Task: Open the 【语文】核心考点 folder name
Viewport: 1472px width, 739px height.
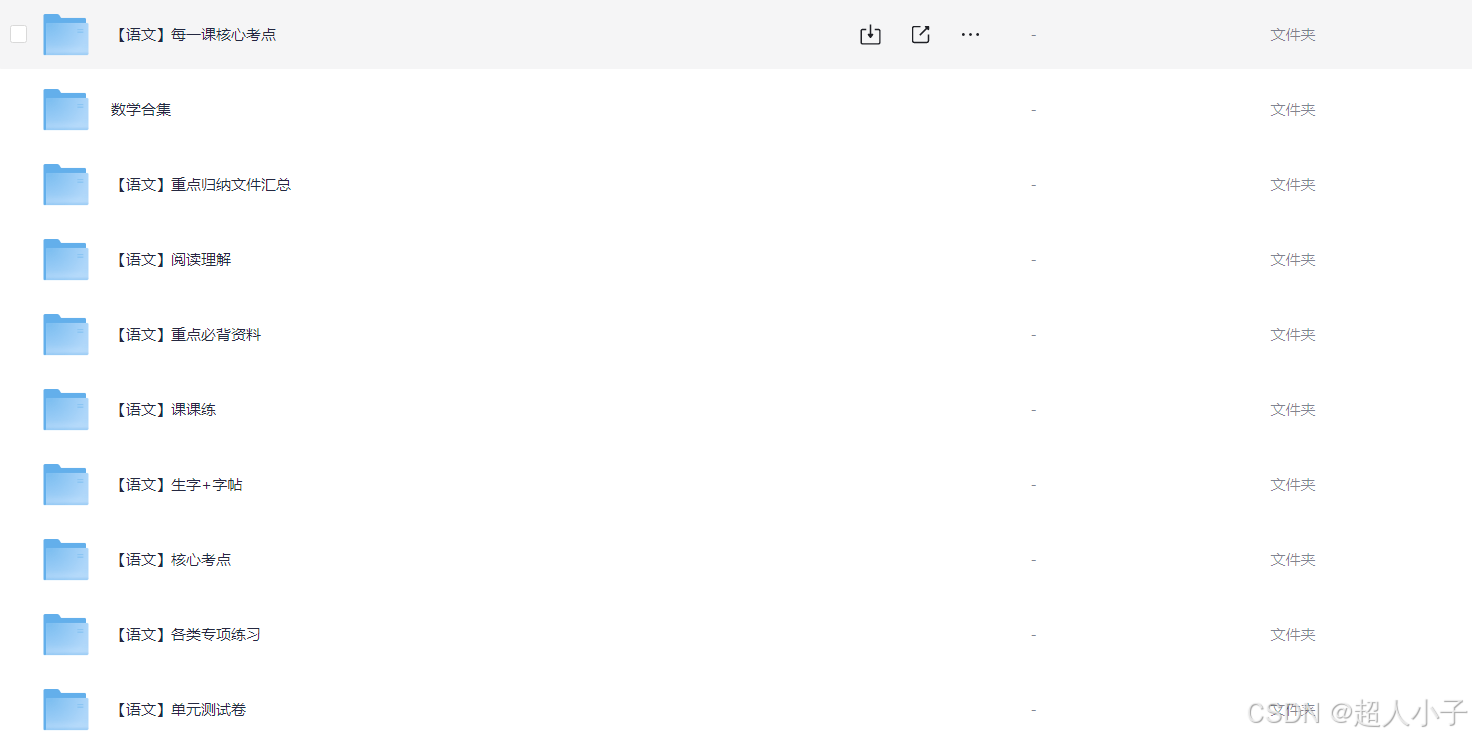Action: 171,560
